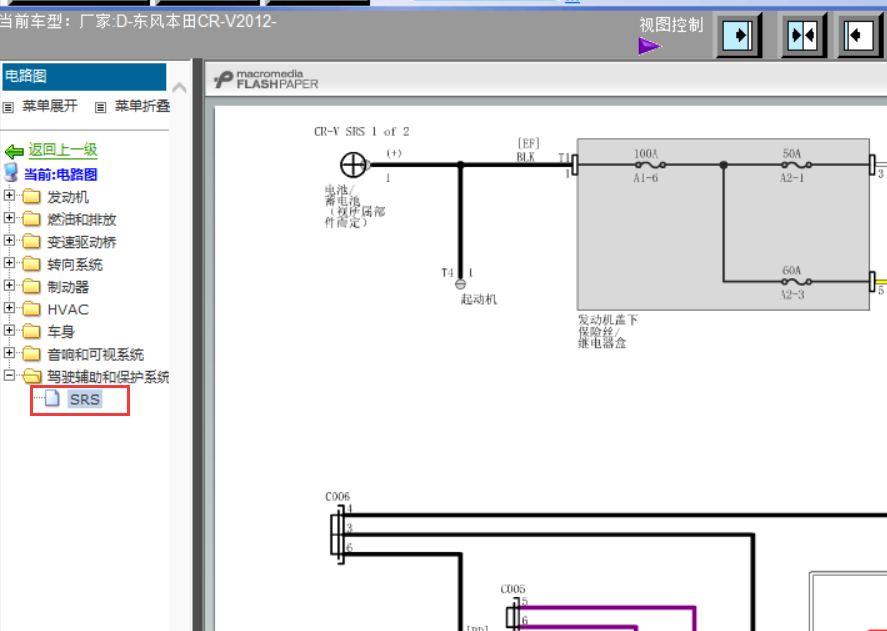Click the 菜单展开 expand-menu icon

click(x=8, y=107)
